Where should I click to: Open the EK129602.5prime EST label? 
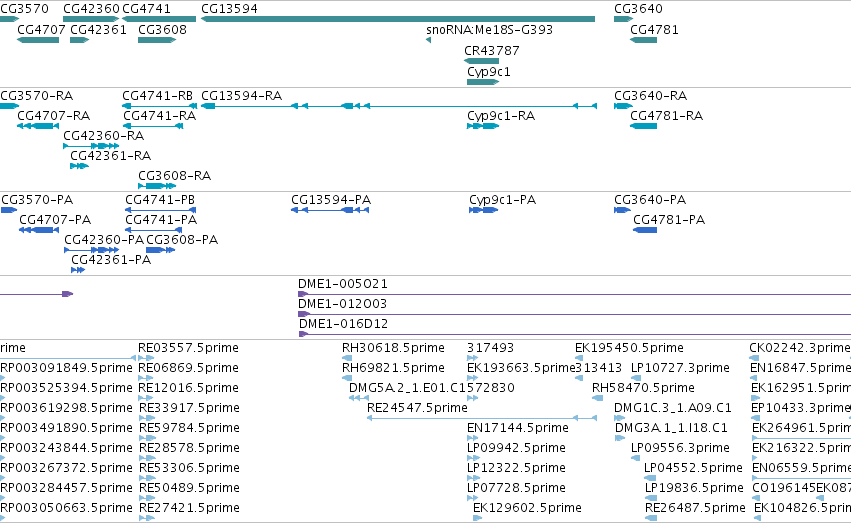[x=528, y=508]
